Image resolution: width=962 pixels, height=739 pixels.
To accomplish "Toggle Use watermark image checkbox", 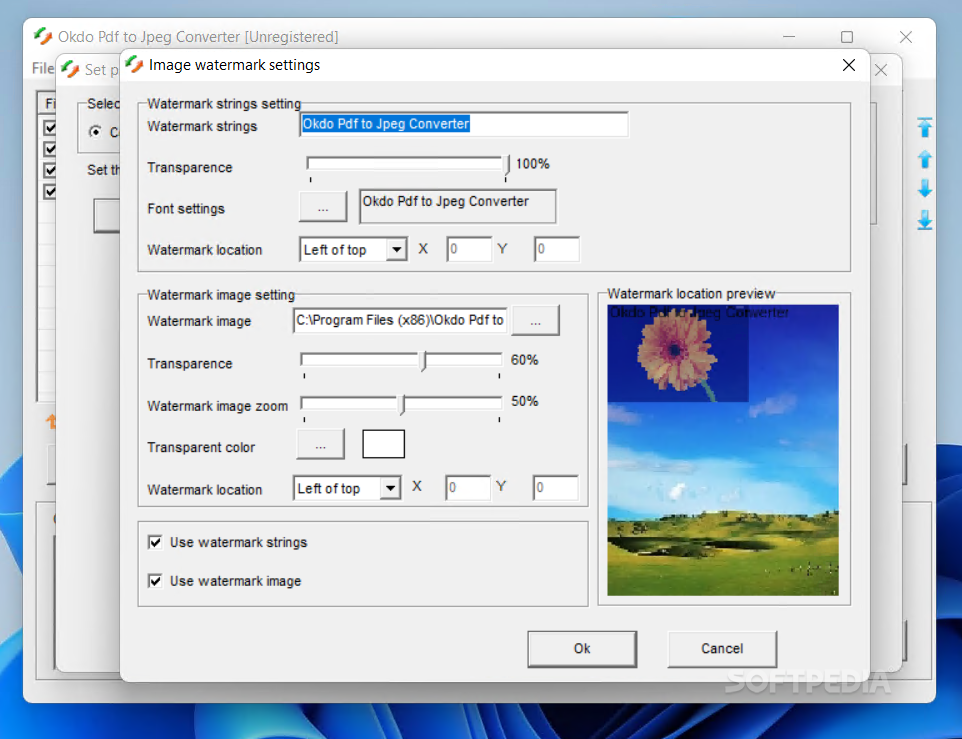I will [x=155, y=581].
